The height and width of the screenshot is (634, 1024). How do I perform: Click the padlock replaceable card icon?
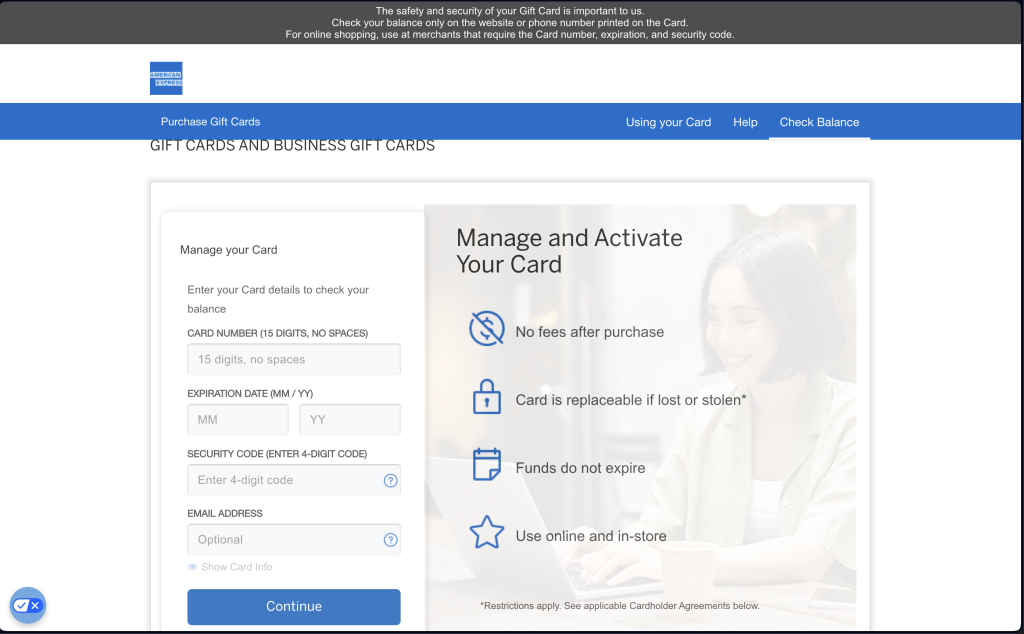(x=487, y=396)
